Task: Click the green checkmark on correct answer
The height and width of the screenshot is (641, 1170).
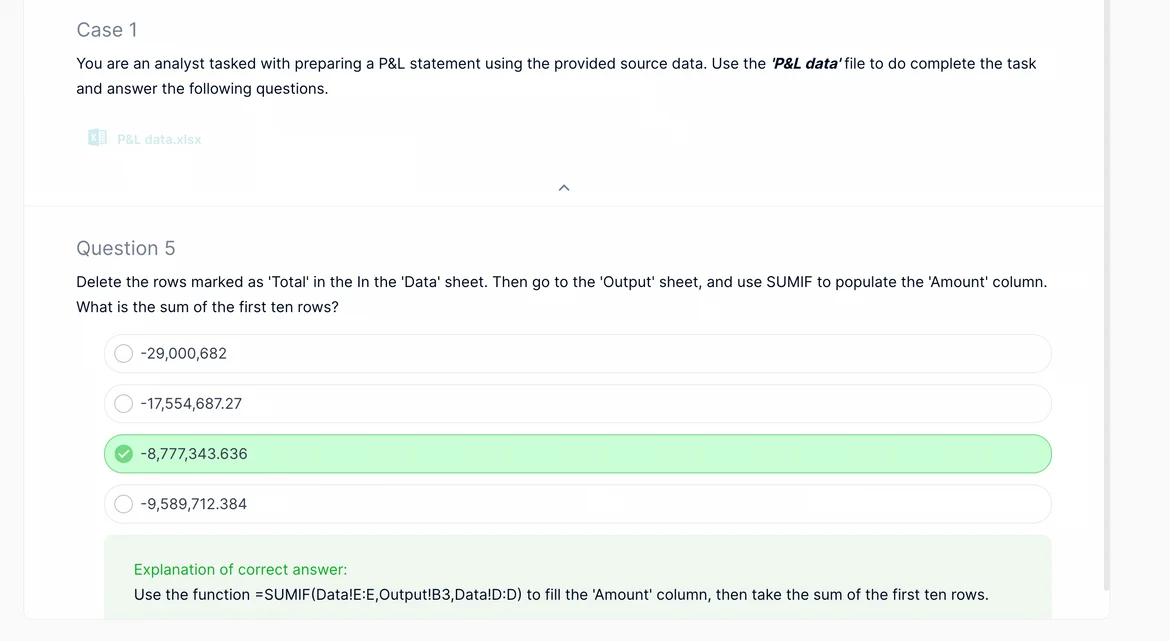Action: pyautogui.click(x=124, y=454)
